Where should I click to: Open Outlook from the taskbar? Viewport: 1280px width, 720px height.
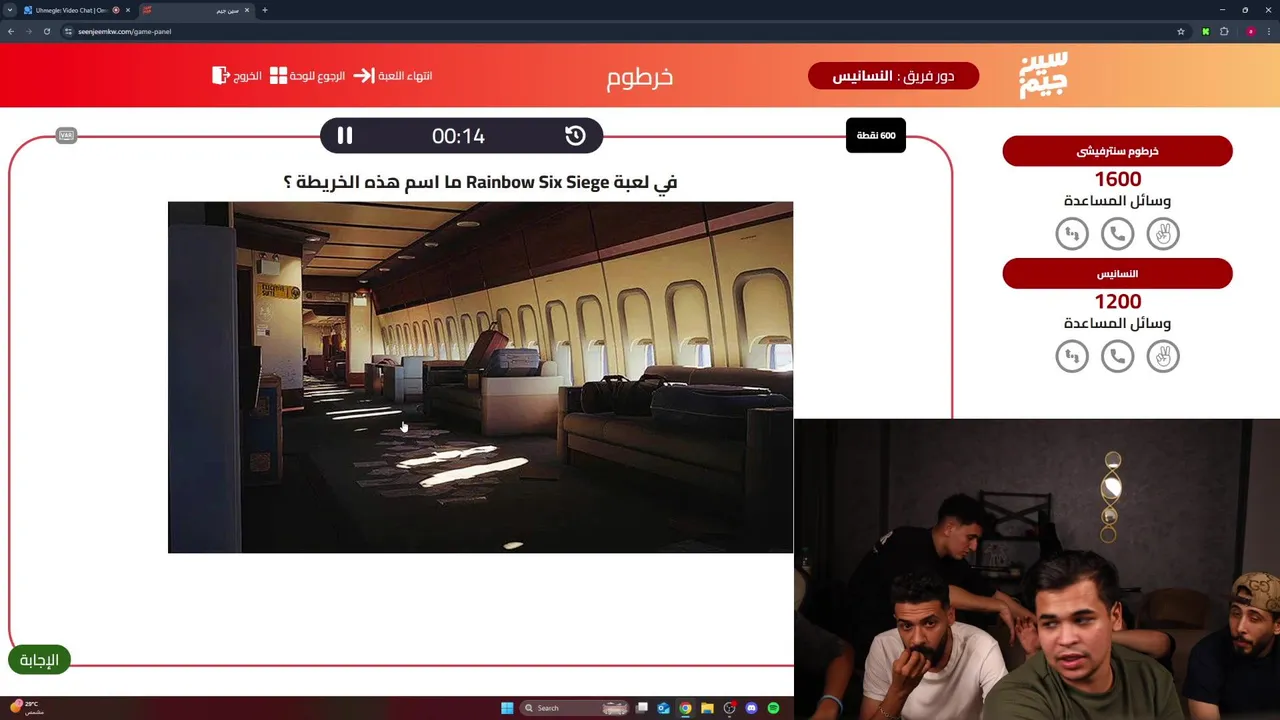[663, 708]
